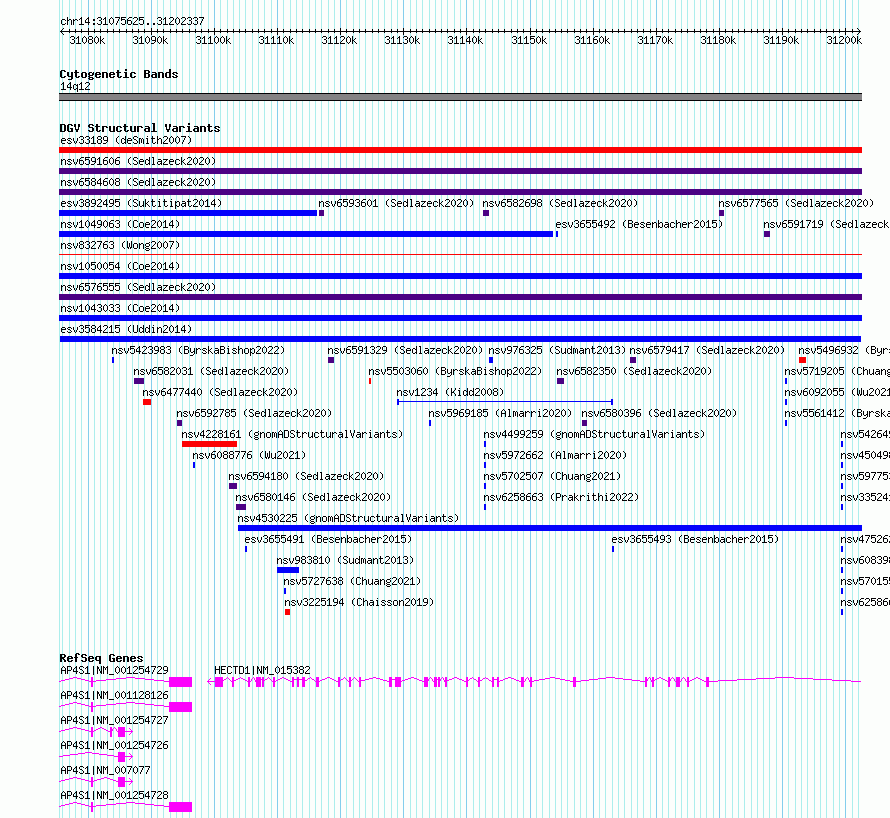The image size is (890, 818).
Task: Select the esv3584215 (Uddin2014) label
Action: point(126,329)
